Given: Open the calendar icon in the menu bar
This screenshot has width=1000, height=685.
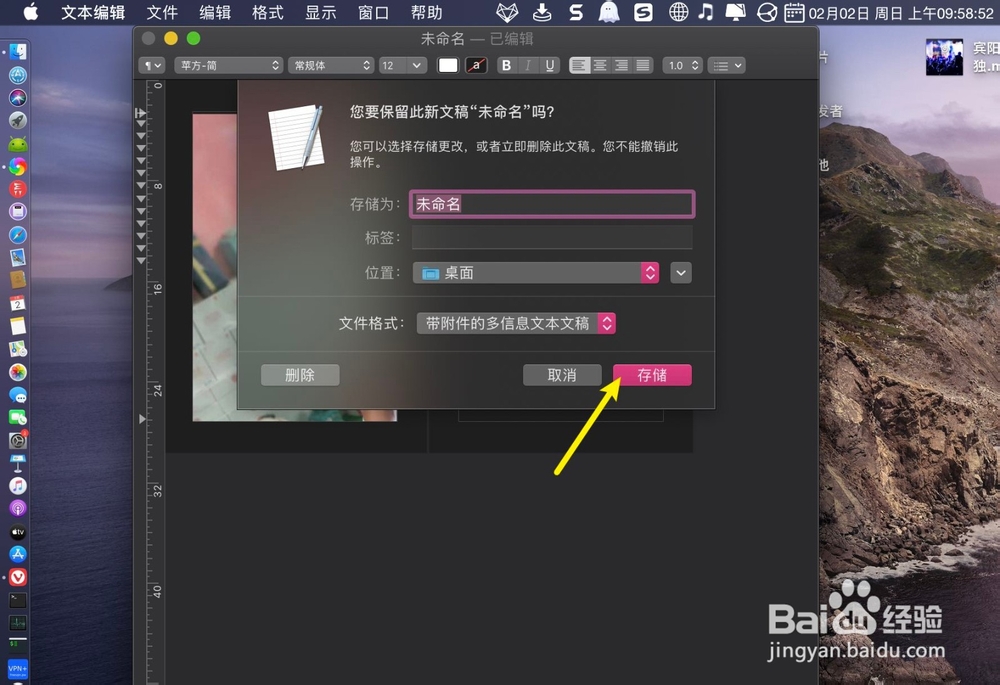Looking at the screenshot, I should pyautogui.click(x=795, y=12).
